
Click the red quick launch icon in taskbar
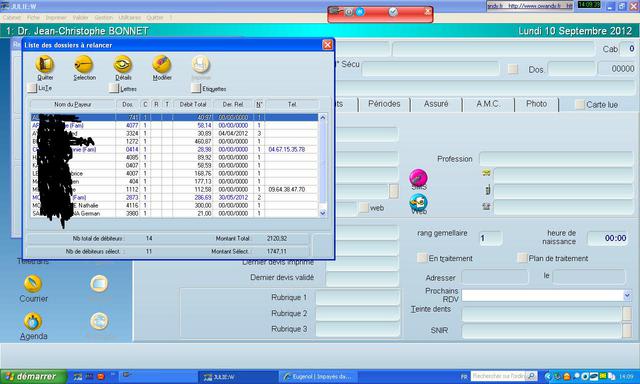(100, 376)
